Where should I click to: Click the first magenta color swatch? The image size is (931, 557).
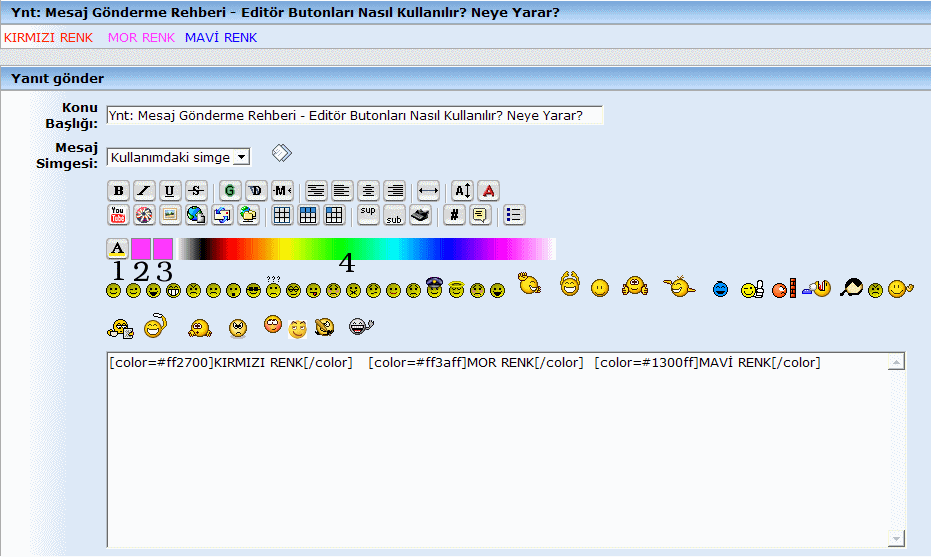click(140, 248)
